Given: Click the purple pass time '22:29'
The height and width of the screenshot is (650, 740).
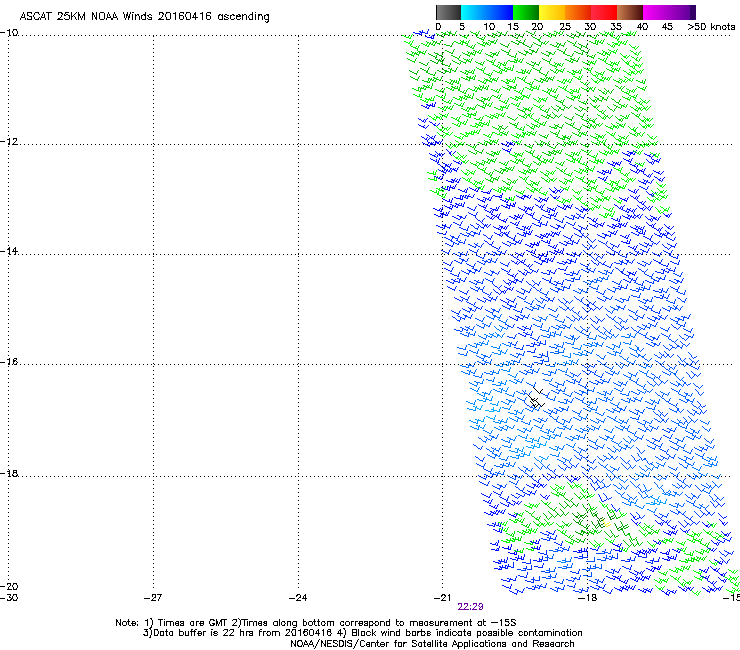Looking at the screenshot, I should 470,607.
